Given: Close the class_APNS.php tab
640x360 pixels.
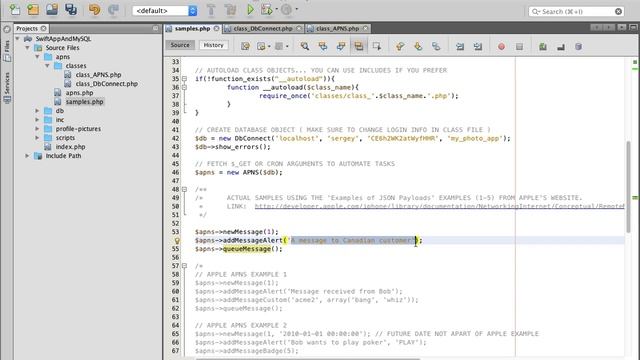Looking at the screenshot, I should tap(365, 28).
